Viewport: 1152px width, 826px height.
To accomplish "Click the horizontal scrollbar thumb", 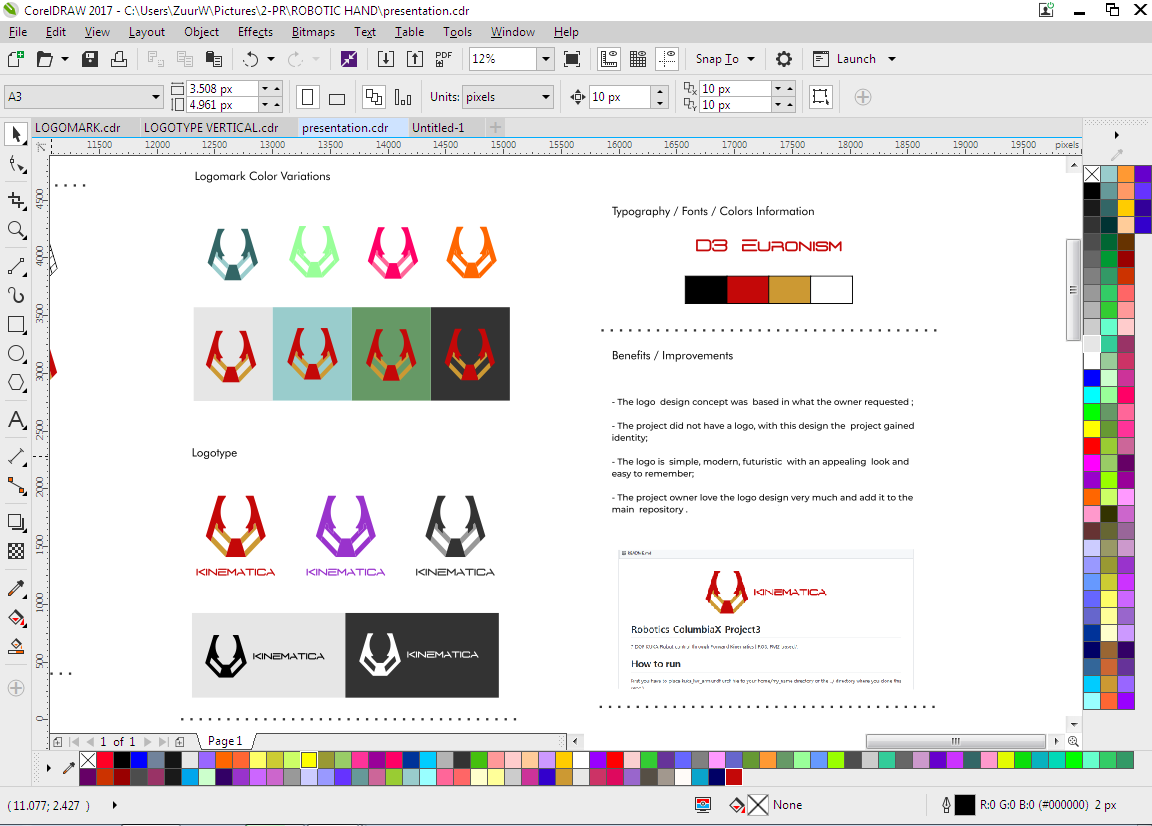I will [955, 741].
